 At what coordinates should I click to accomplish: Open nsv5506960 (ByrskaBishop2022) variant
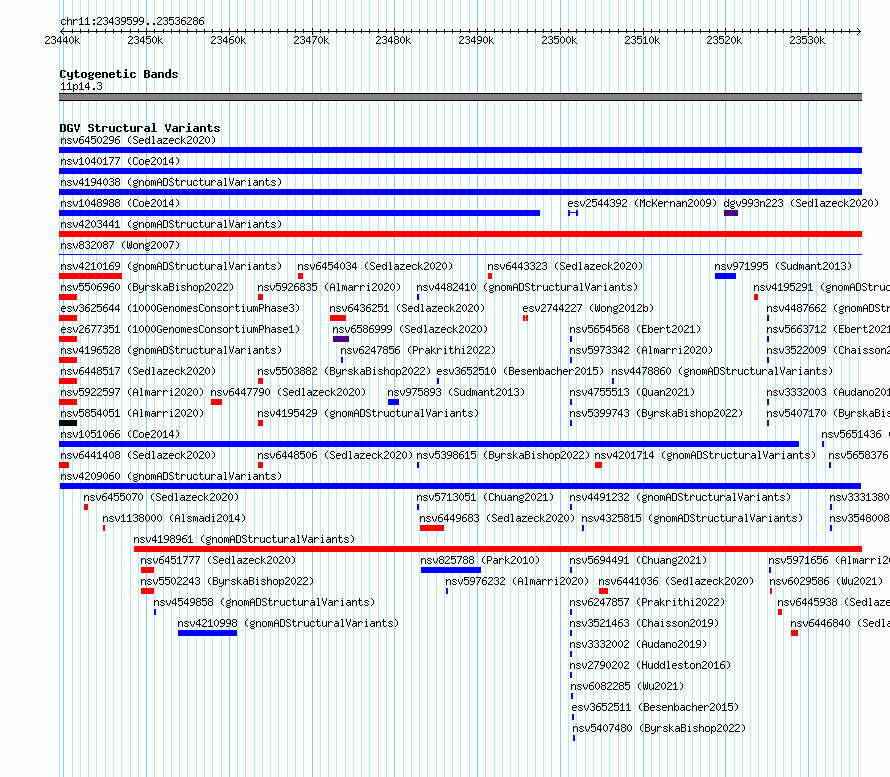[x=147, y=287]
